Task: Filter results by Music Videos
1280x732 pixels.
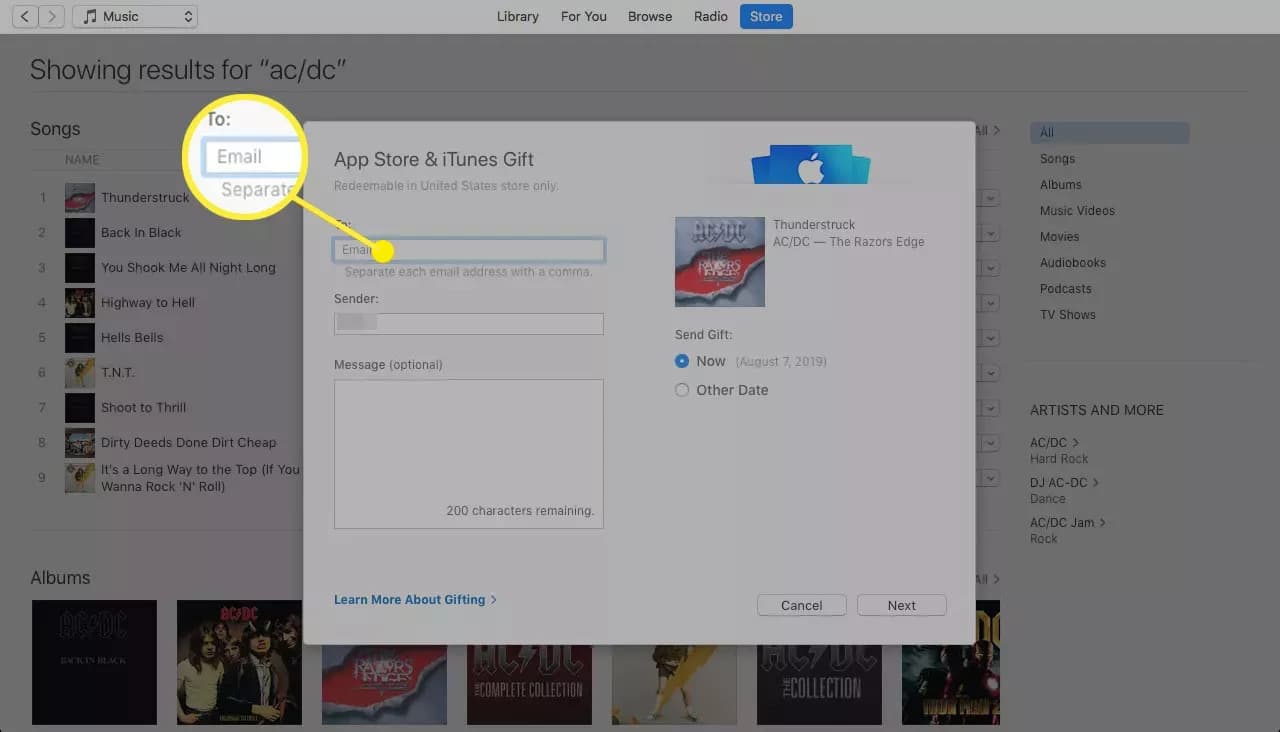Action: 1077,210
